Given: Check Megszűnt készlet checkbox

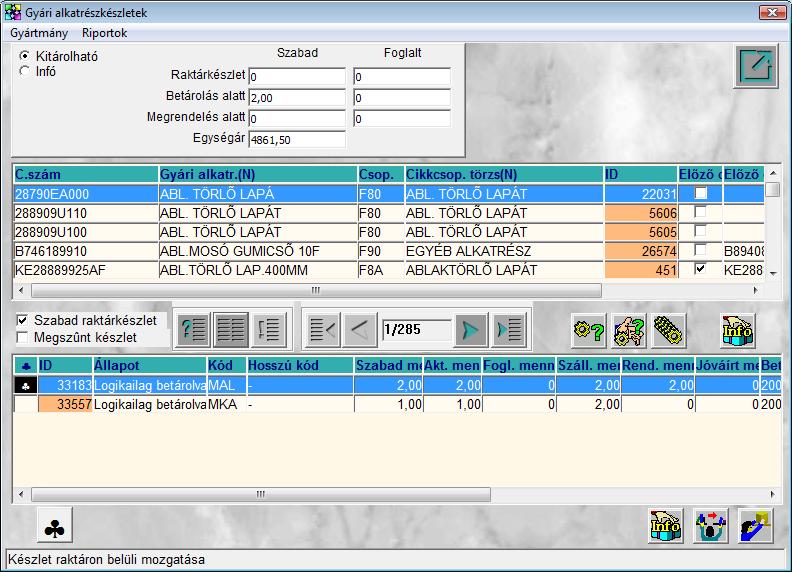Looking at the screenshot, I should tap(22, 337).
